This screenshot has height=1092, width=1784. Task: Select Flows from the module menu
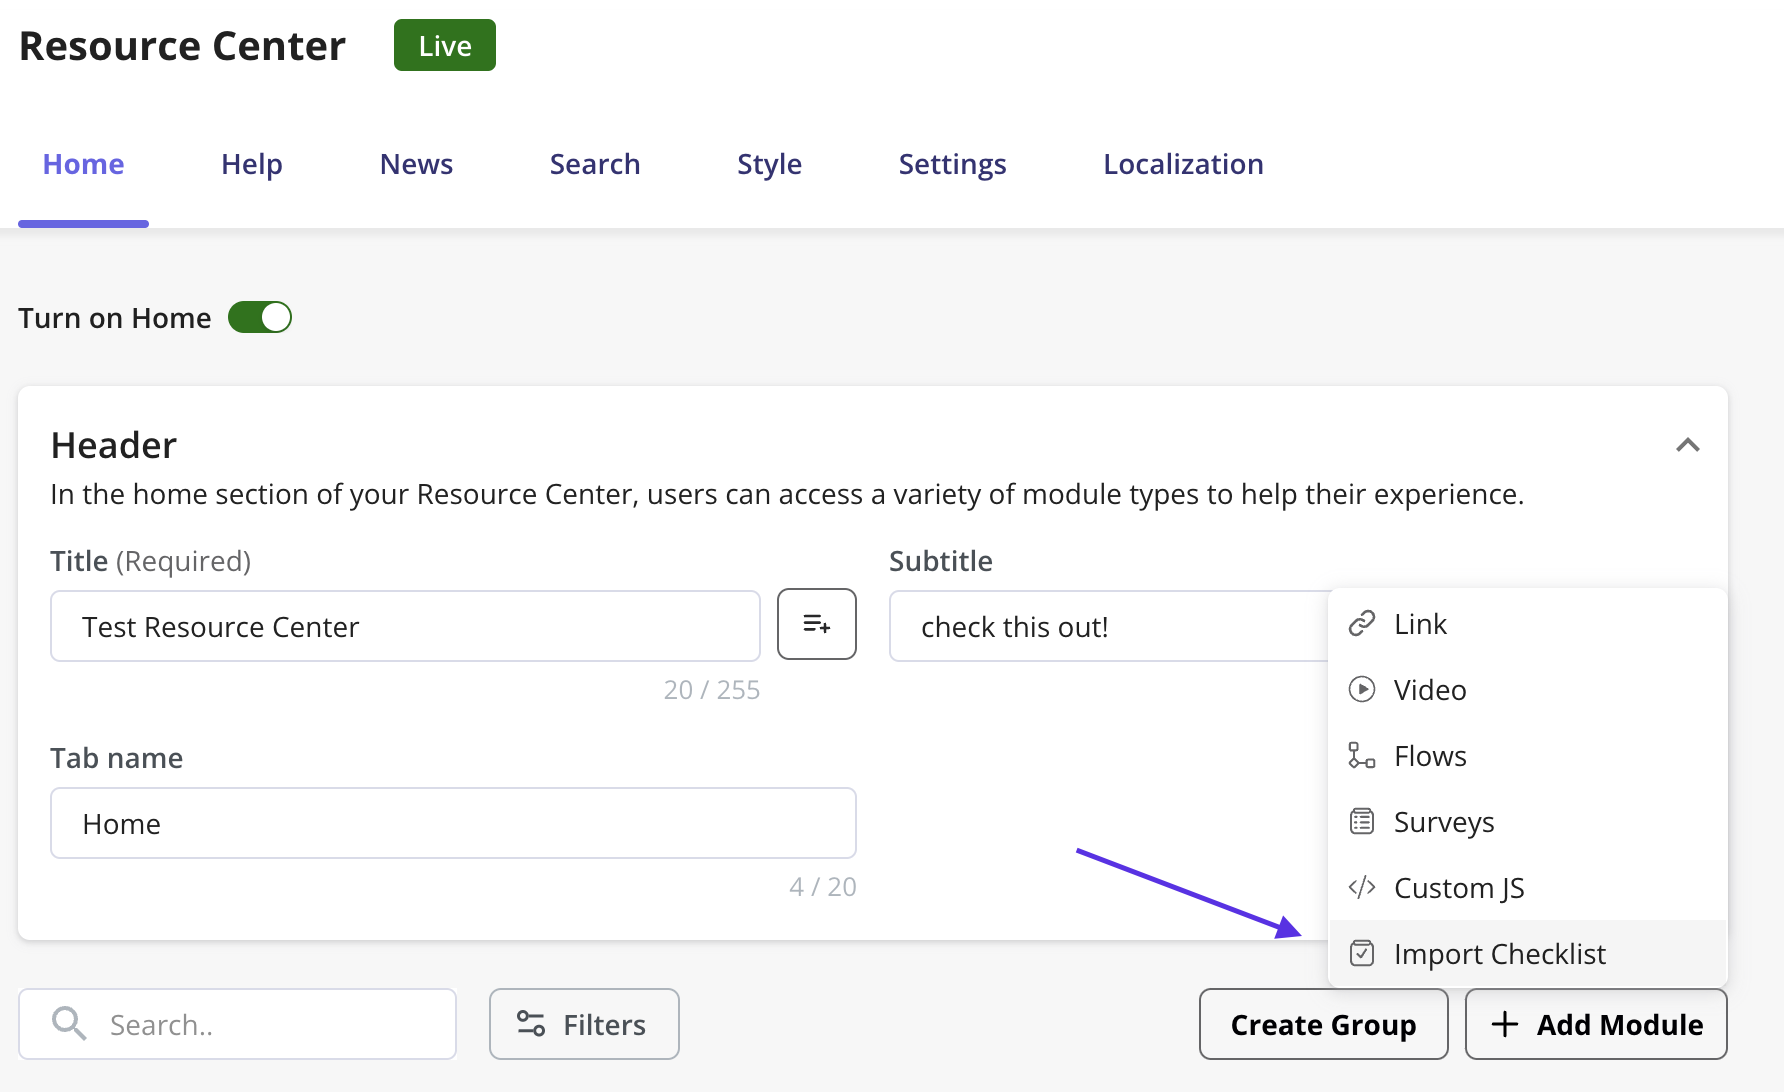click(x=1528, y=756)
